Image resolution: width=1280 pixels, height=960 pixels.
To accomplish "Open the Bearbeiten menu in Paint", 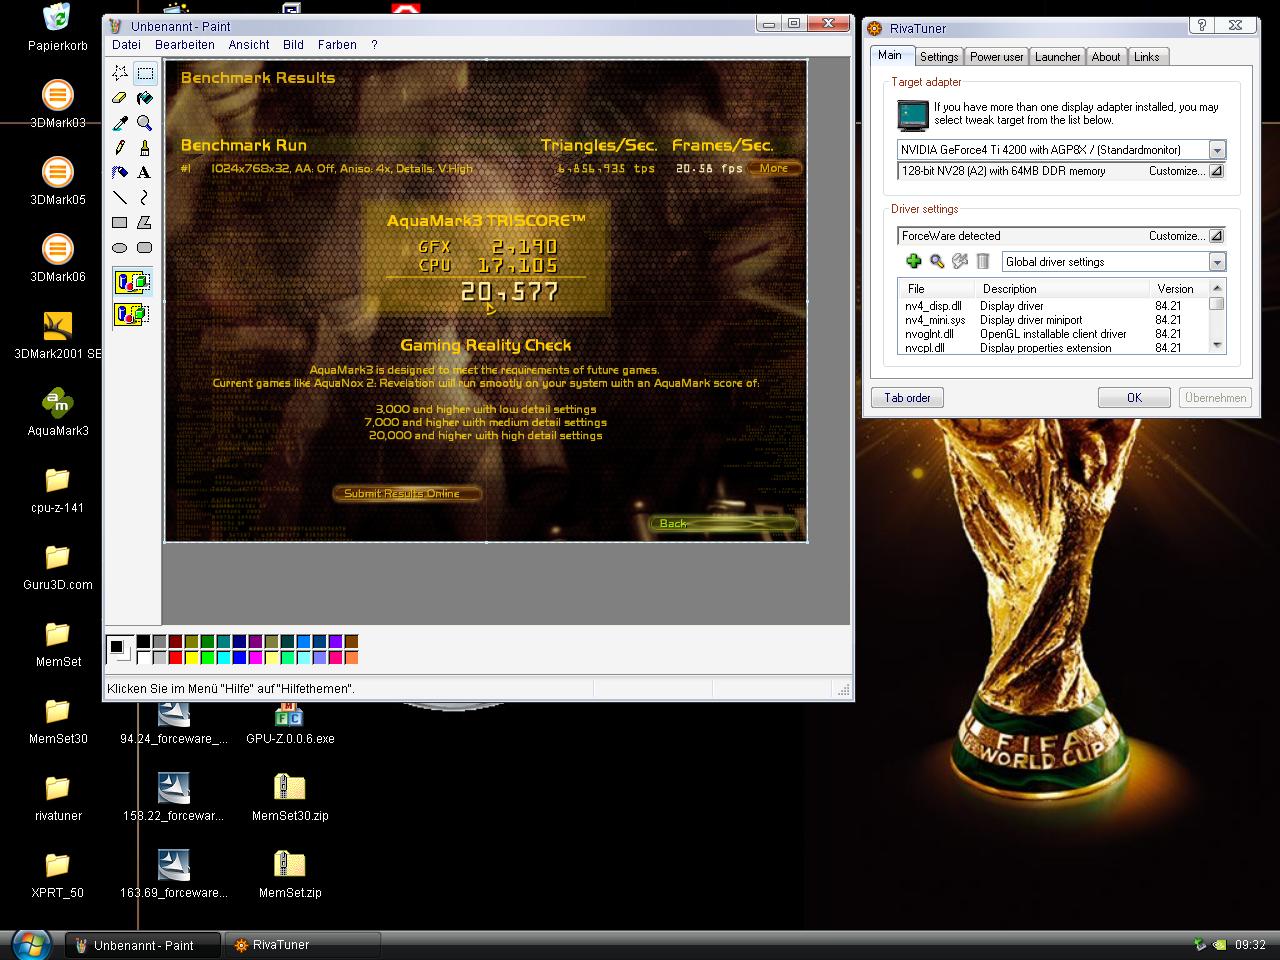I will click(x=185, y=45).
